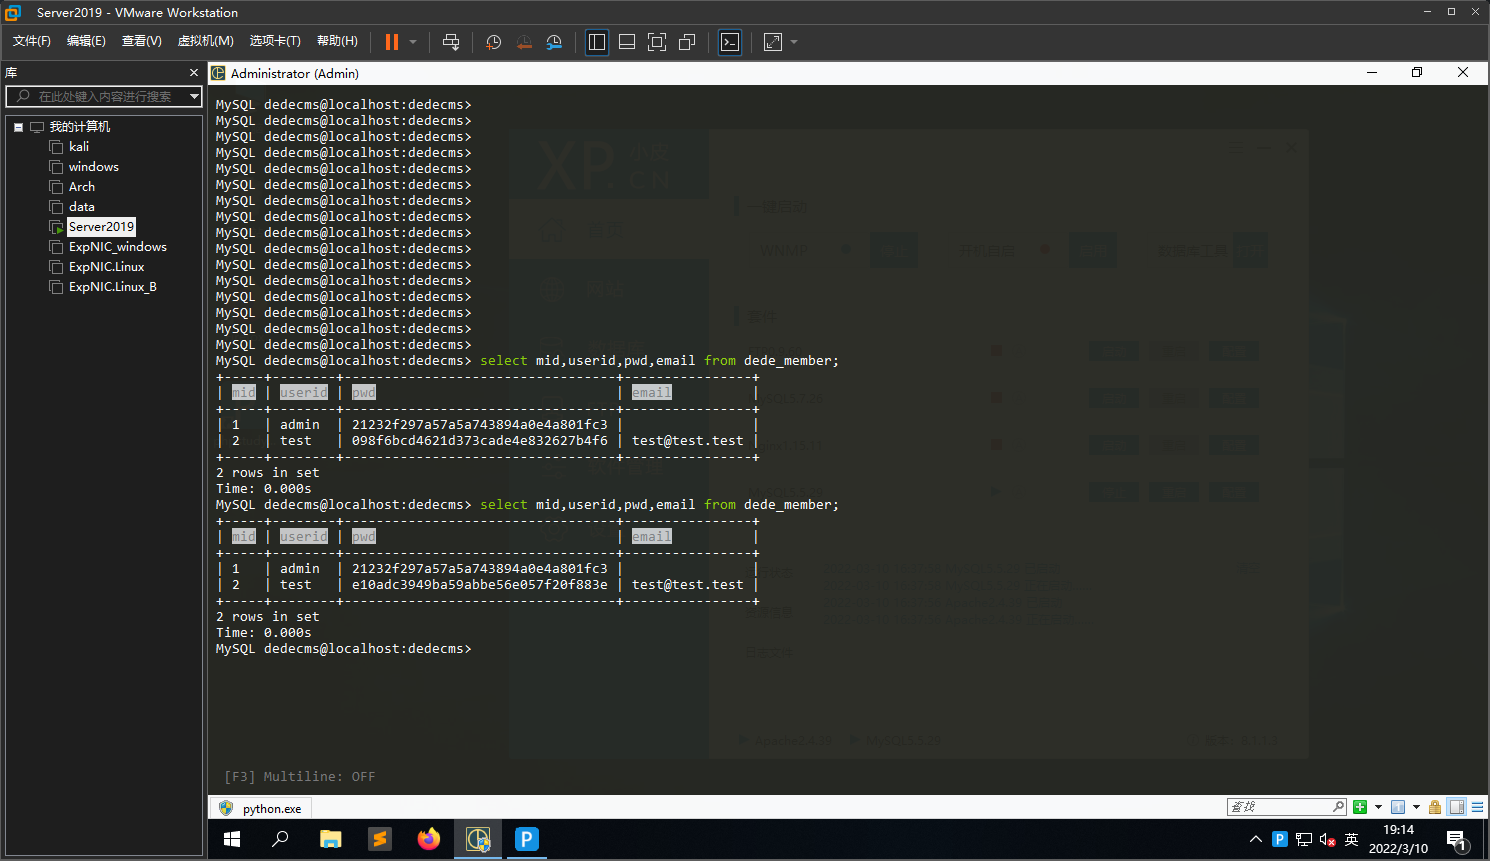1490x861 pixels.
Task: Open dropdown beside the consoles list icon
Action: coord(1416,807)
